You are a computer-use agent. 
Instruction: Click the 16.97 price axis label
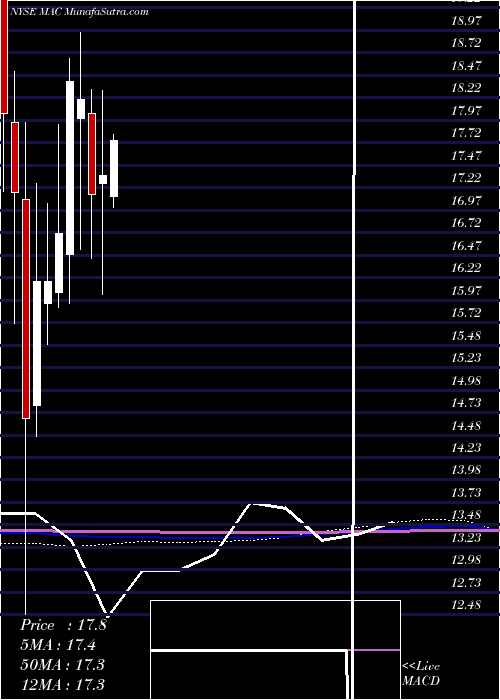tap(466, 200)
